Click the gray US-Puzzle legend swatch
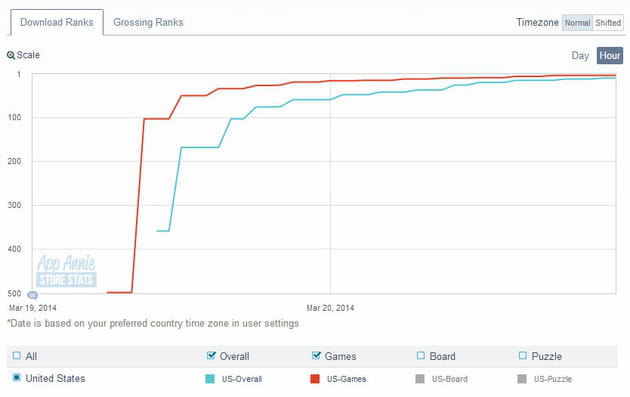This screenshot has height=397, width=630. pos(522,379)
